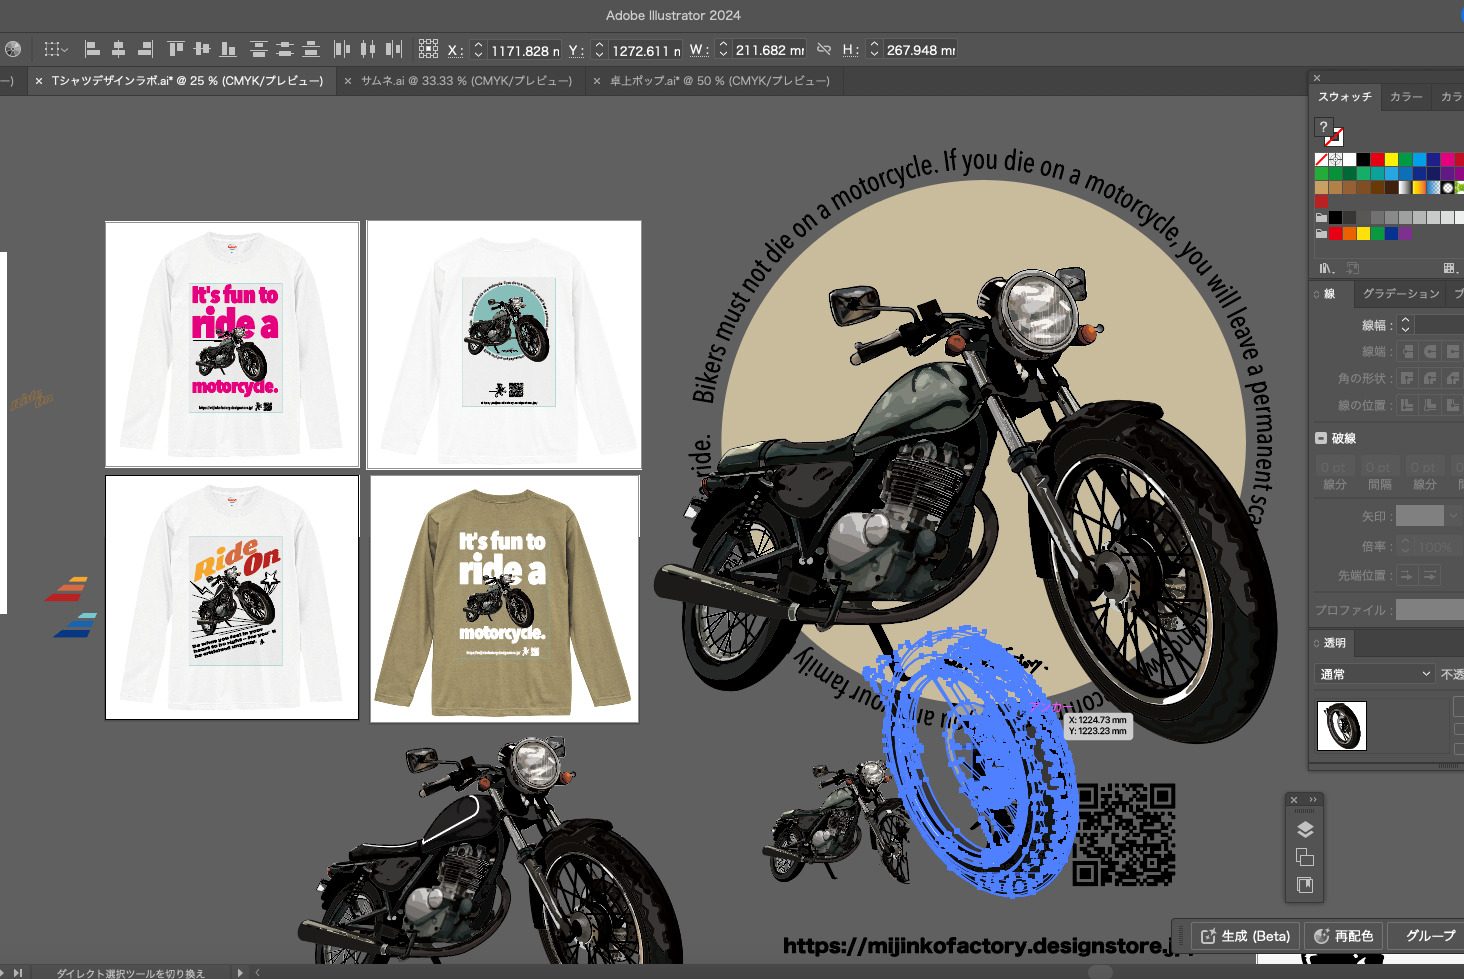Click horizontal align right icon
This screenshot has width=1464, height=979.
(x=145, y=49)
